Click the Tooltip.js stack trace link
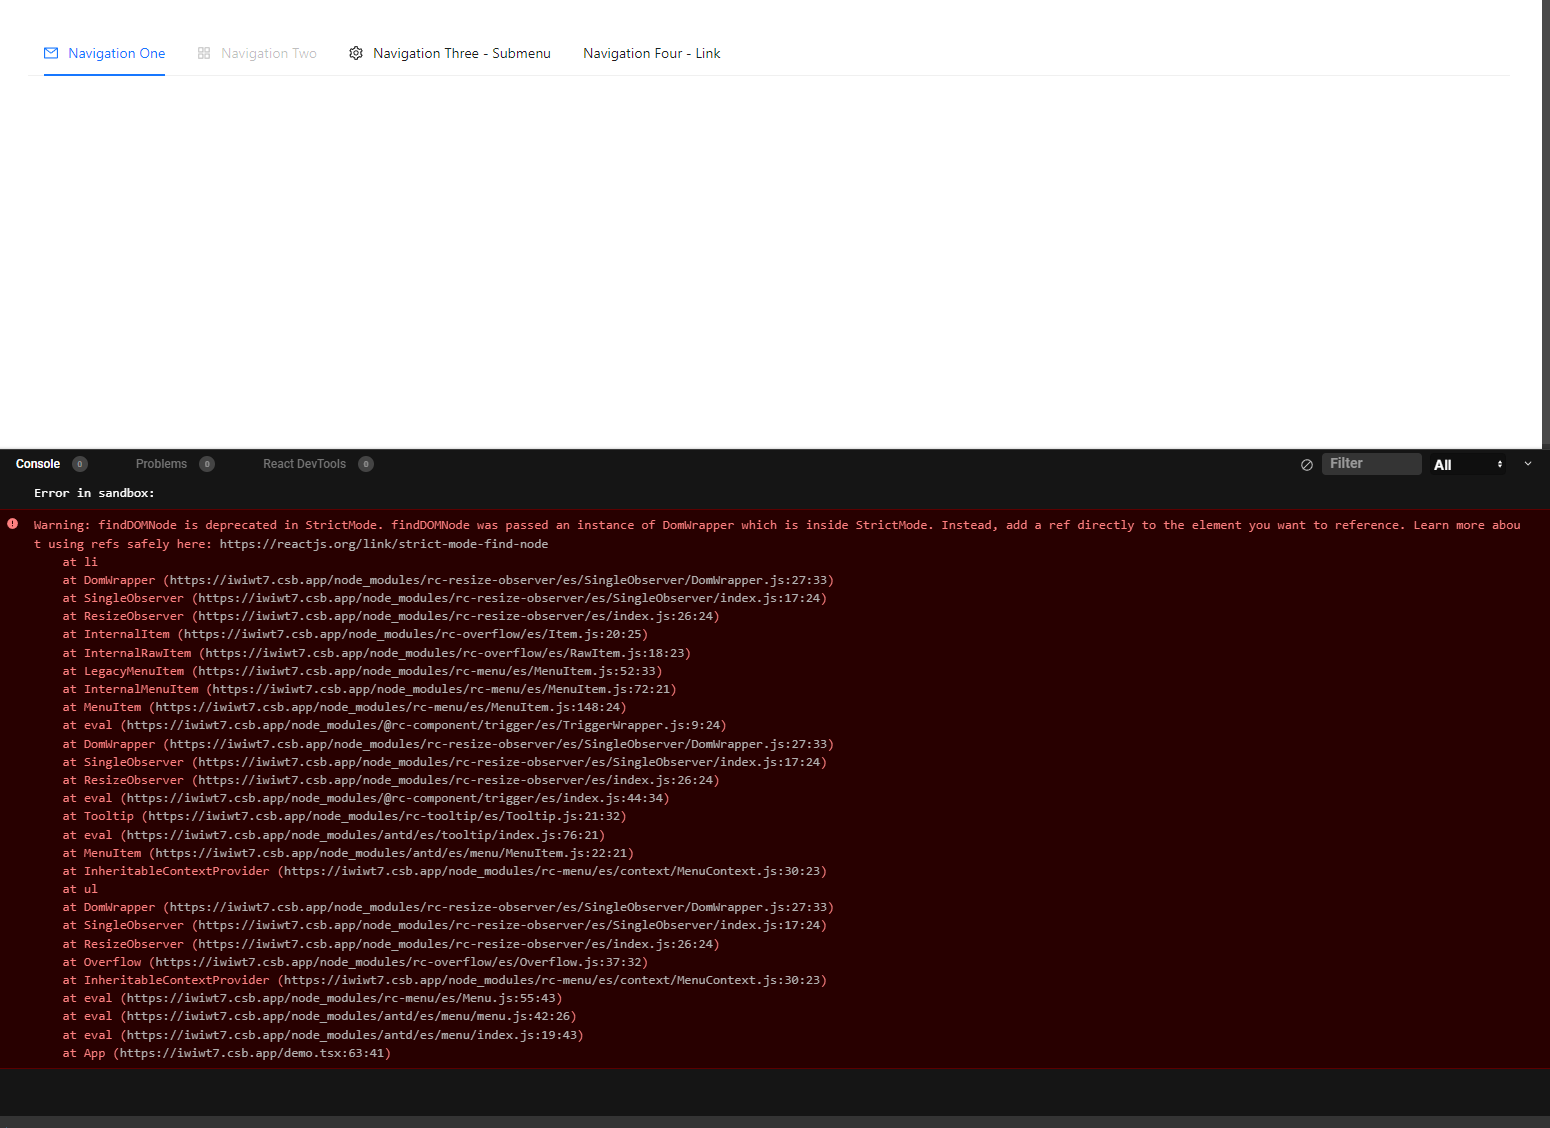Viewport: 1550px width, 1128px height. point(383,816)
